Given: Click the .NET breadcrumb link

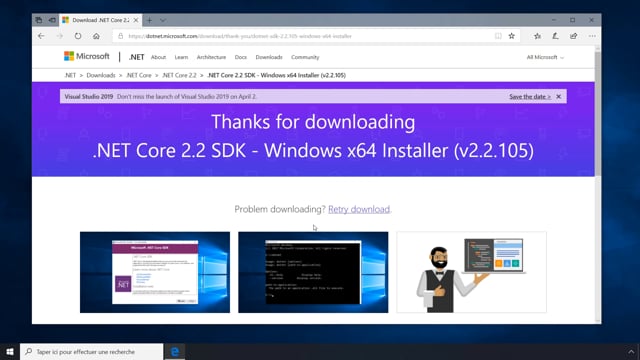Looking at the screenshot, I should pos(70,75).
